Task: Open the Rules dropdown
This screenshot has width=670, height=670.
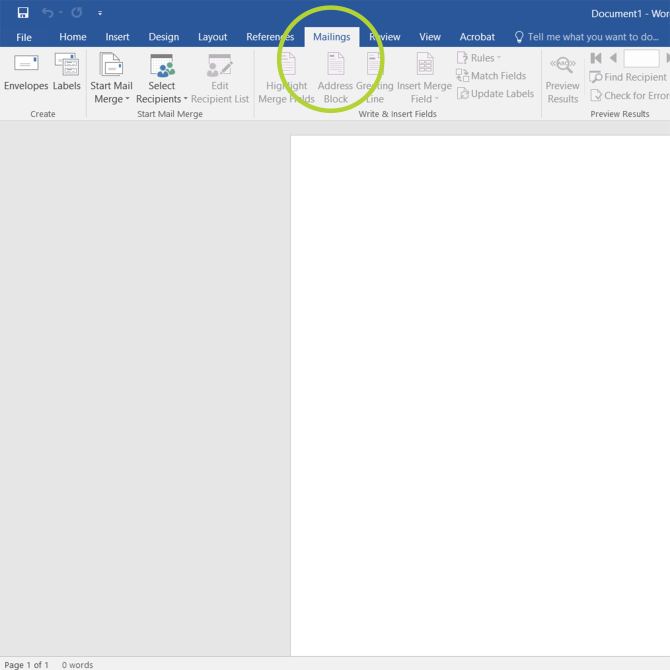Action: (x=479, y=58)
